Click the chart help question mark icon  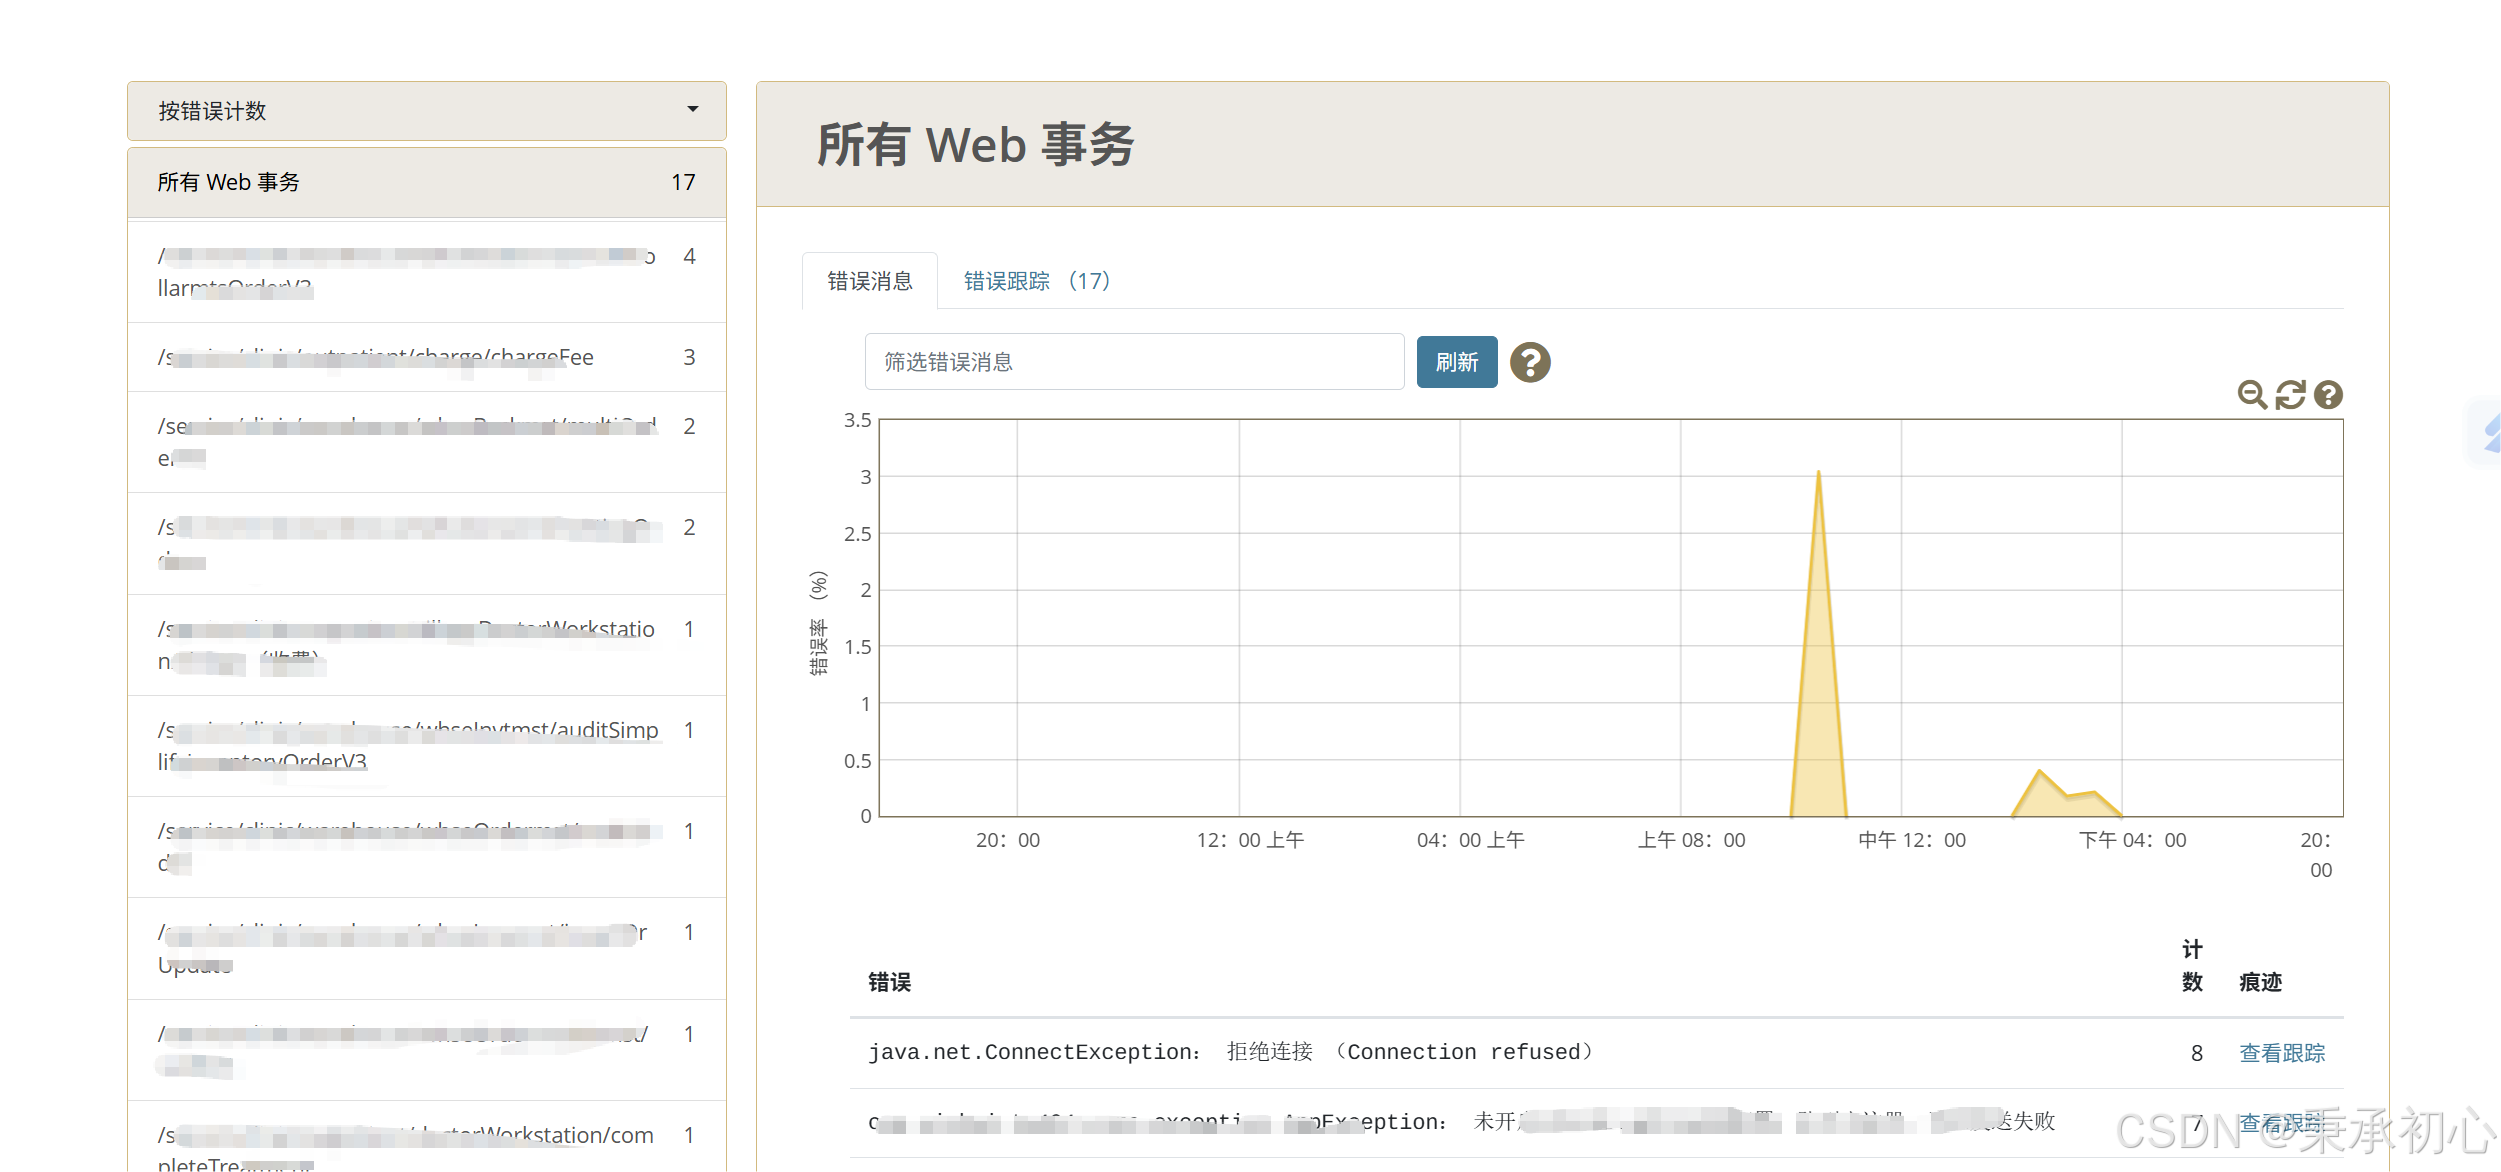(x=2328, y=395)
